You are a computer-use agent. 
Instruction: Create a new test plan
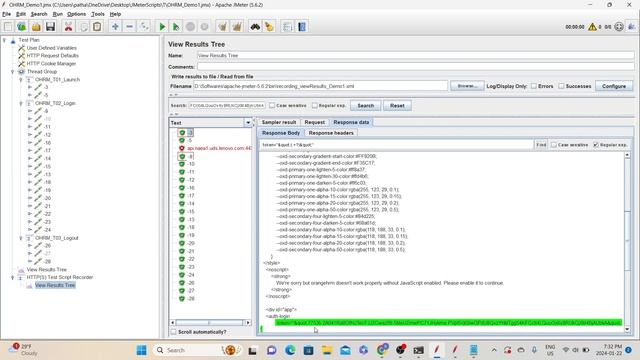tap(8, 27)
